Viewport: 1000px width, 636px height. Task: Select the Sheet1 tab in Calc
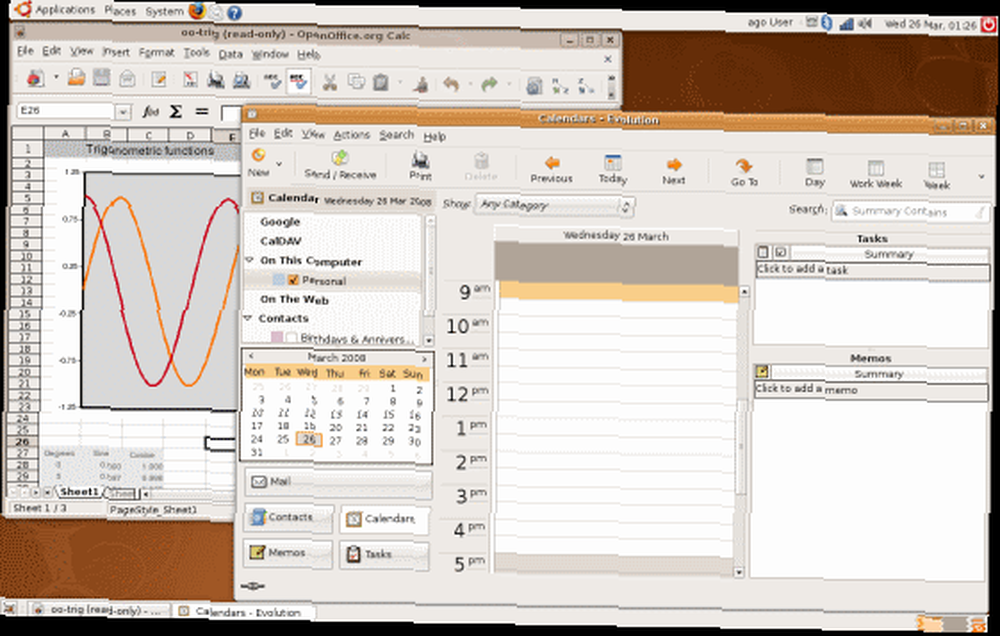(x=79, y=492)
